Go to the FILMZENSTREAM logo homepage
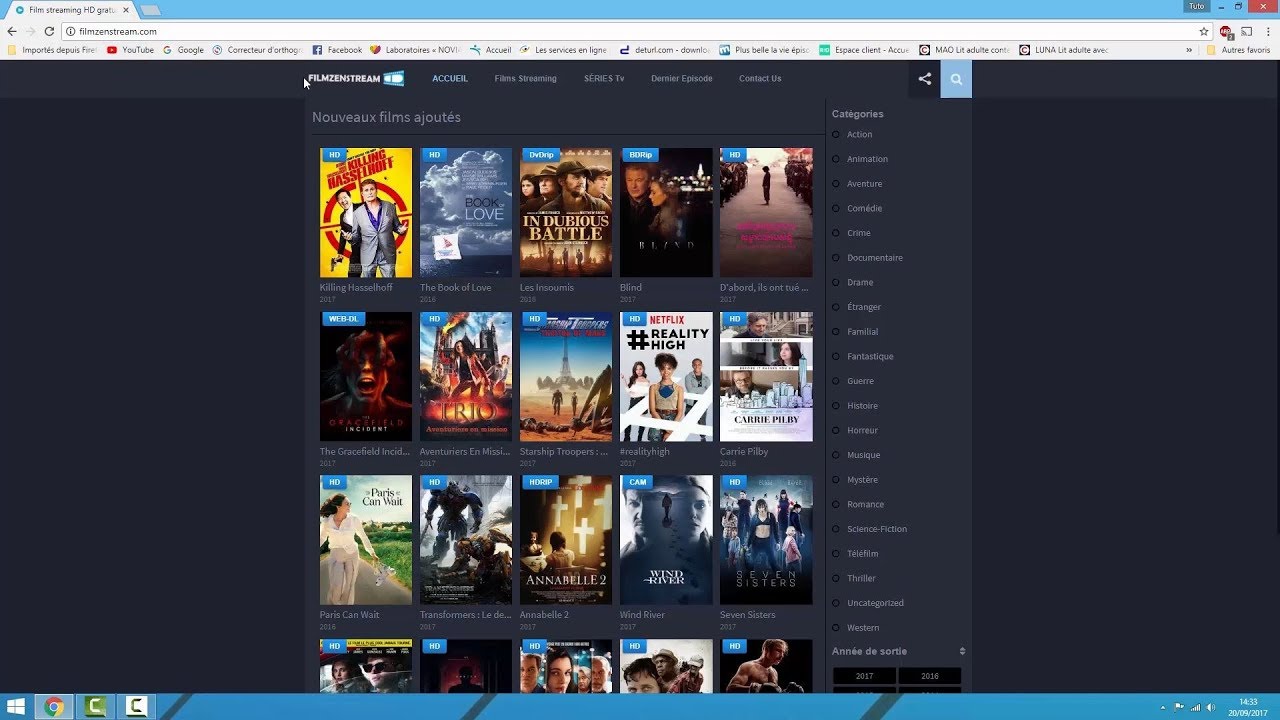The height and width of the screenshot is (720, 1280). [x=356, y=78]
